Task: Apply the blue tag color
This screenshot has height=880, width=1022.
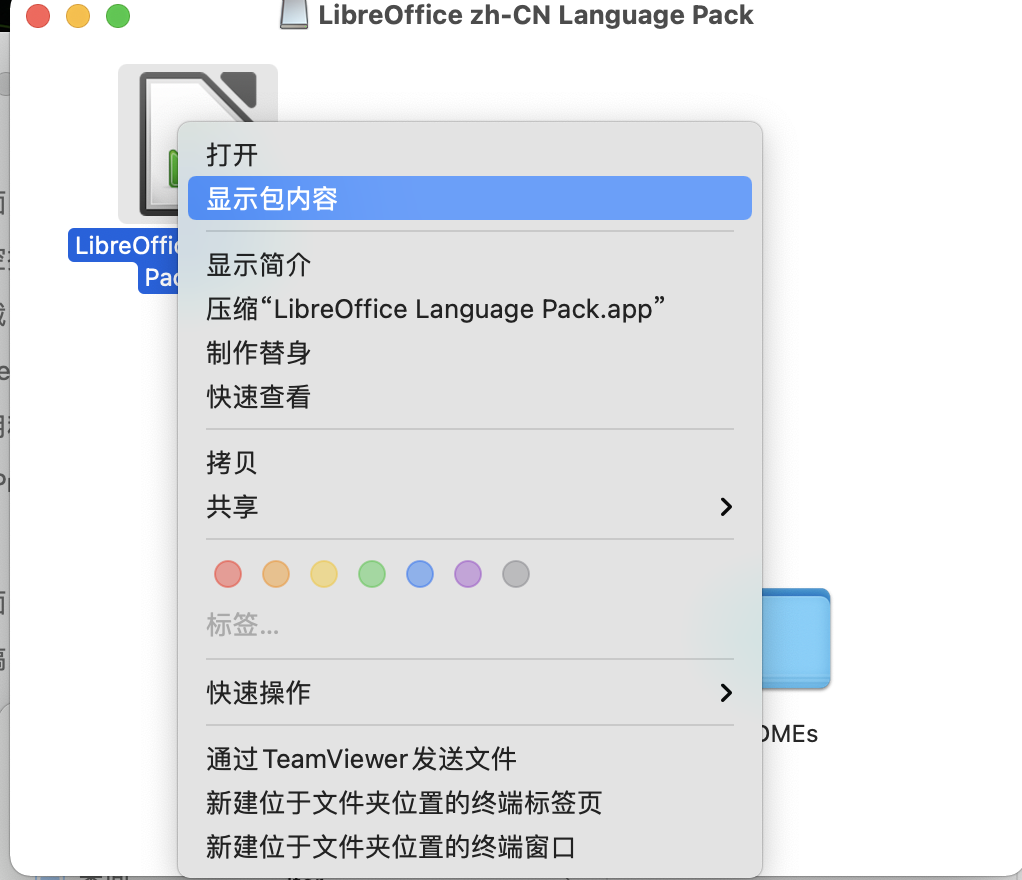Action: pos(420,574)
